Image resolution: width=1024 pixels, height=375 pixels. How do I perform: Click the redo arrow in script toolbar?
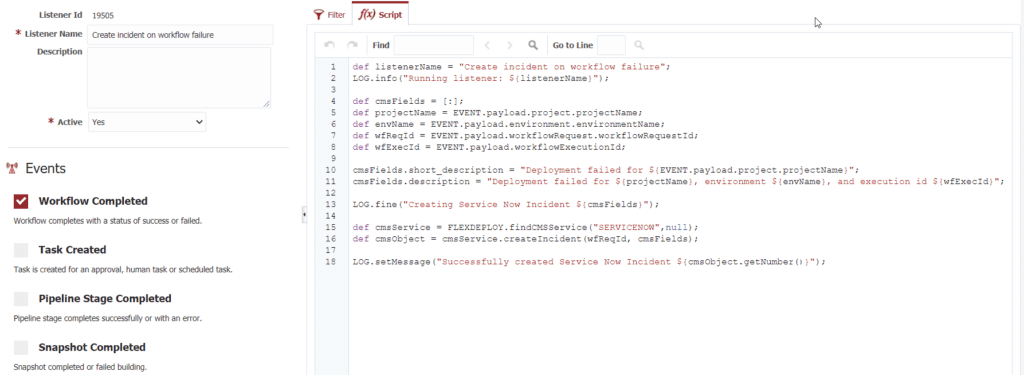tap(352, 45)
